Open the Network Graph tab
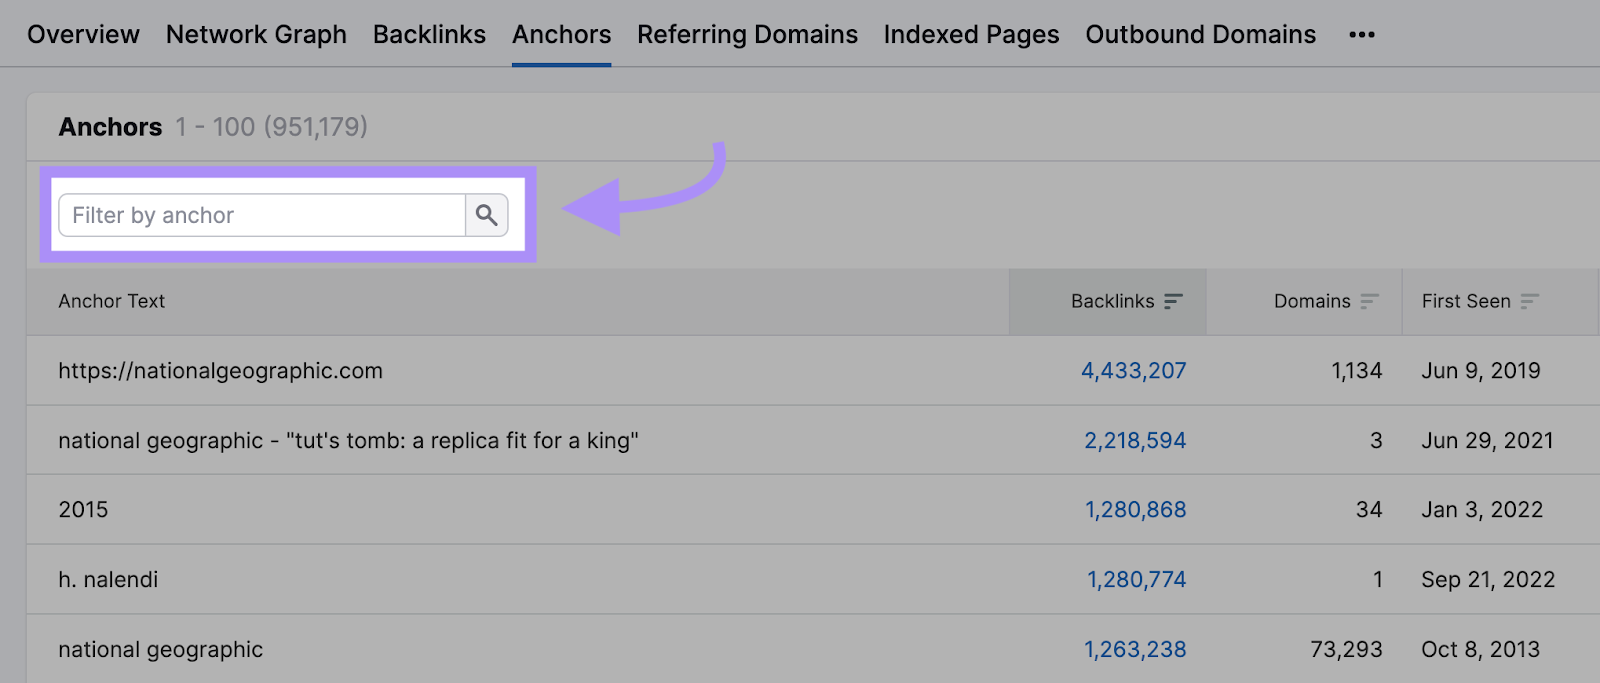The height and width of the screenshot is (683, 1600). click(256, 35)
